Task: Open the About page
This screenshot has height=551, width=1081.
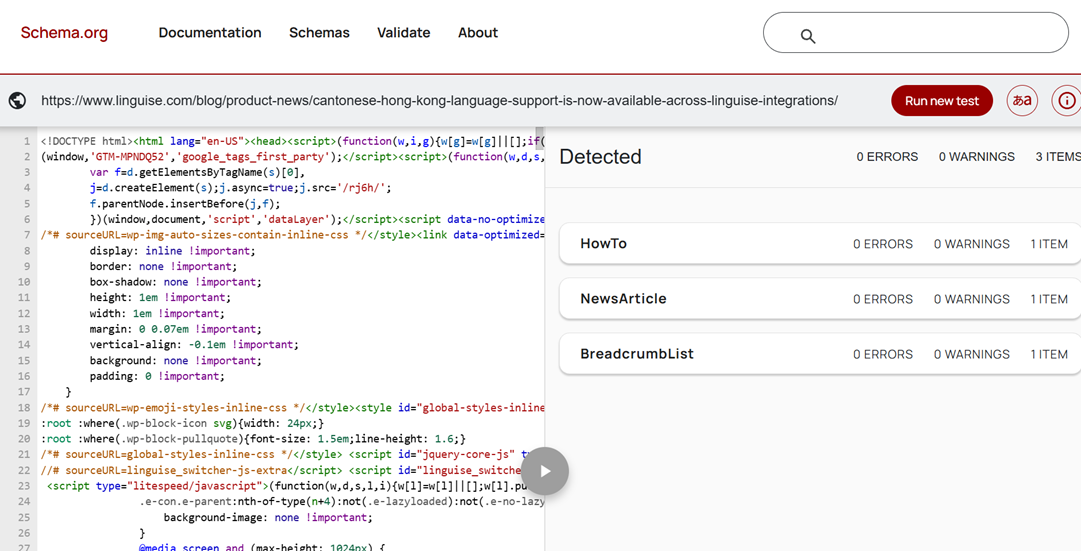Action: tap(478, 32)
